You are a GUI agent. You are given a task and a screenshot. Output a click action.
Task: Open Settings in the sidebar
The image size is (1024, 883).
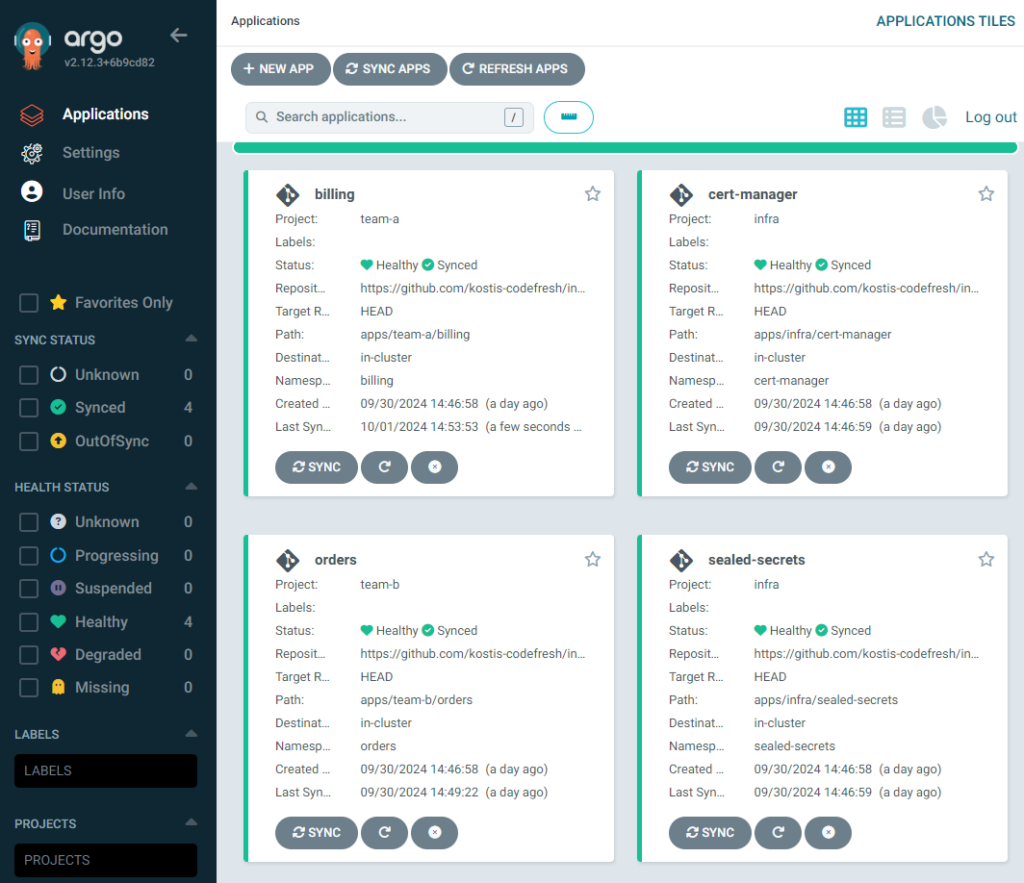click(x=91, y=153)
